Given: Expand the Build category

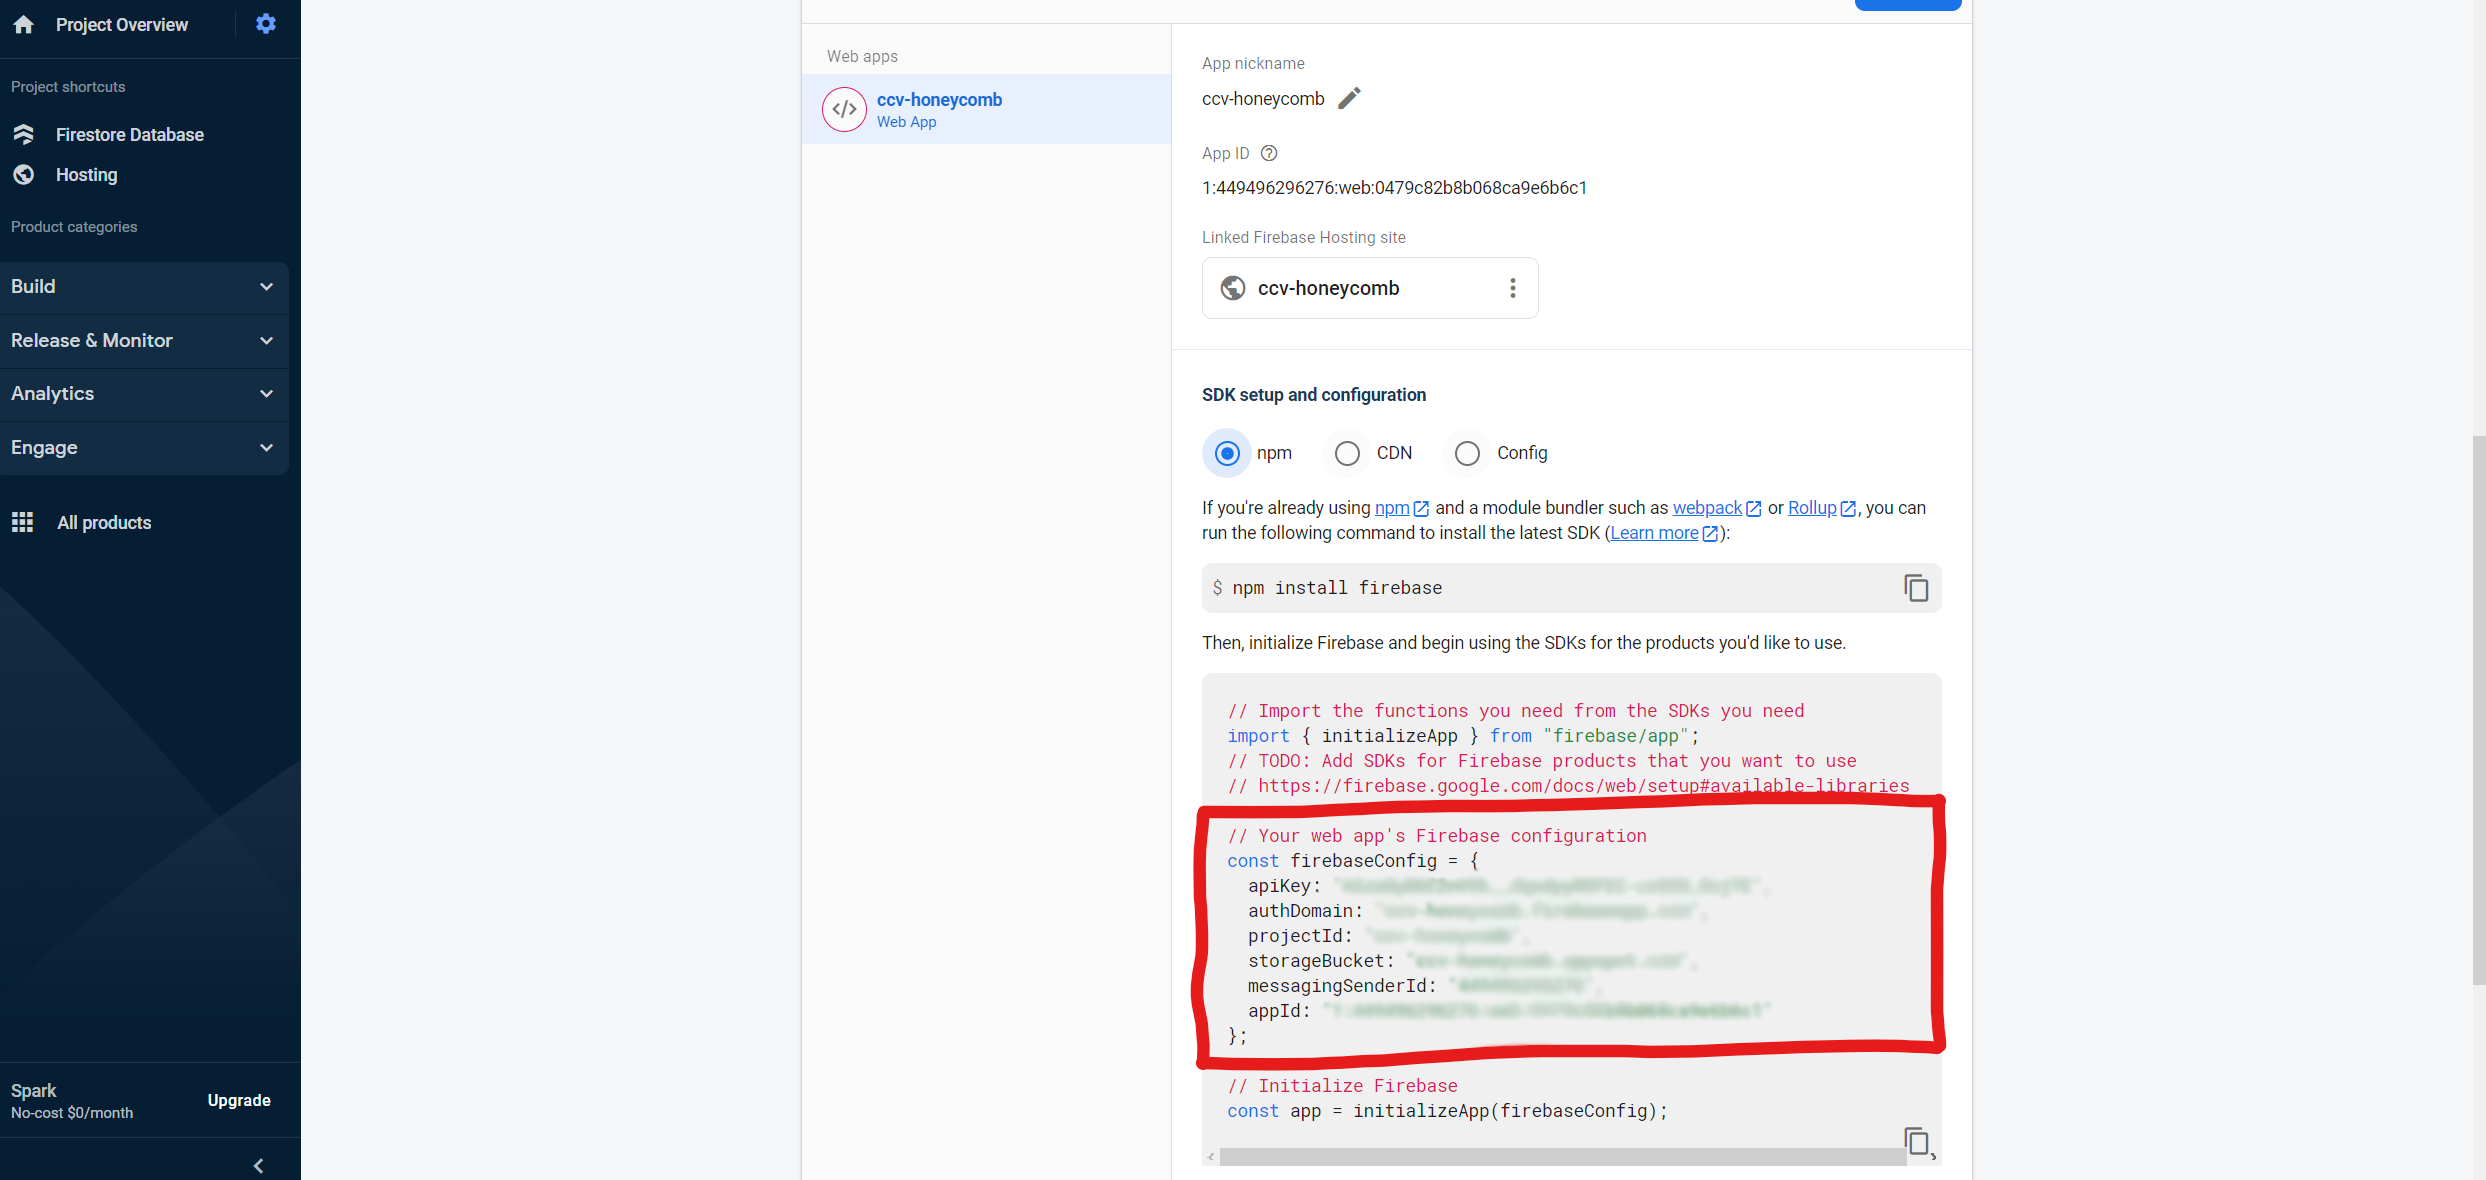Looking at the screenshot, I should 144,287.
